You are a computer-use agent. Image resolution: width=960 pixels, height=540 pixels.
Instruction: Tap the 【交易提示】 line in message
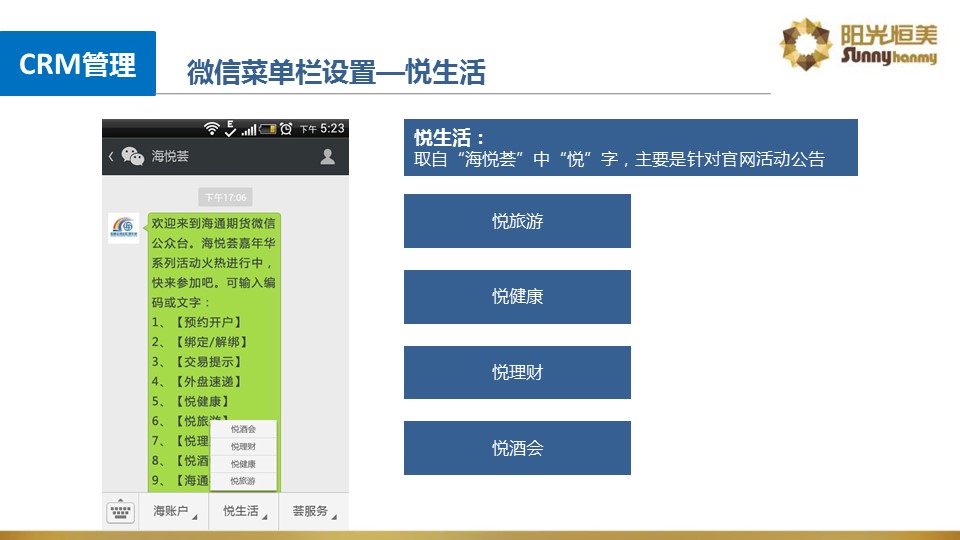click(x=197, y=362)
